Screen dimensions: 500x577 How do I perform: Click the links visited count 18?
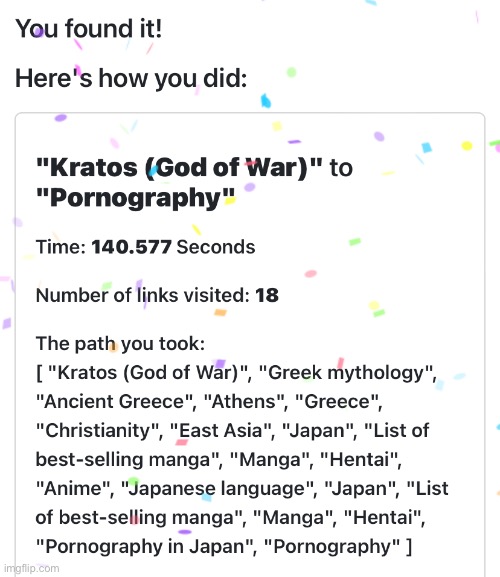(x=267, y=295)
